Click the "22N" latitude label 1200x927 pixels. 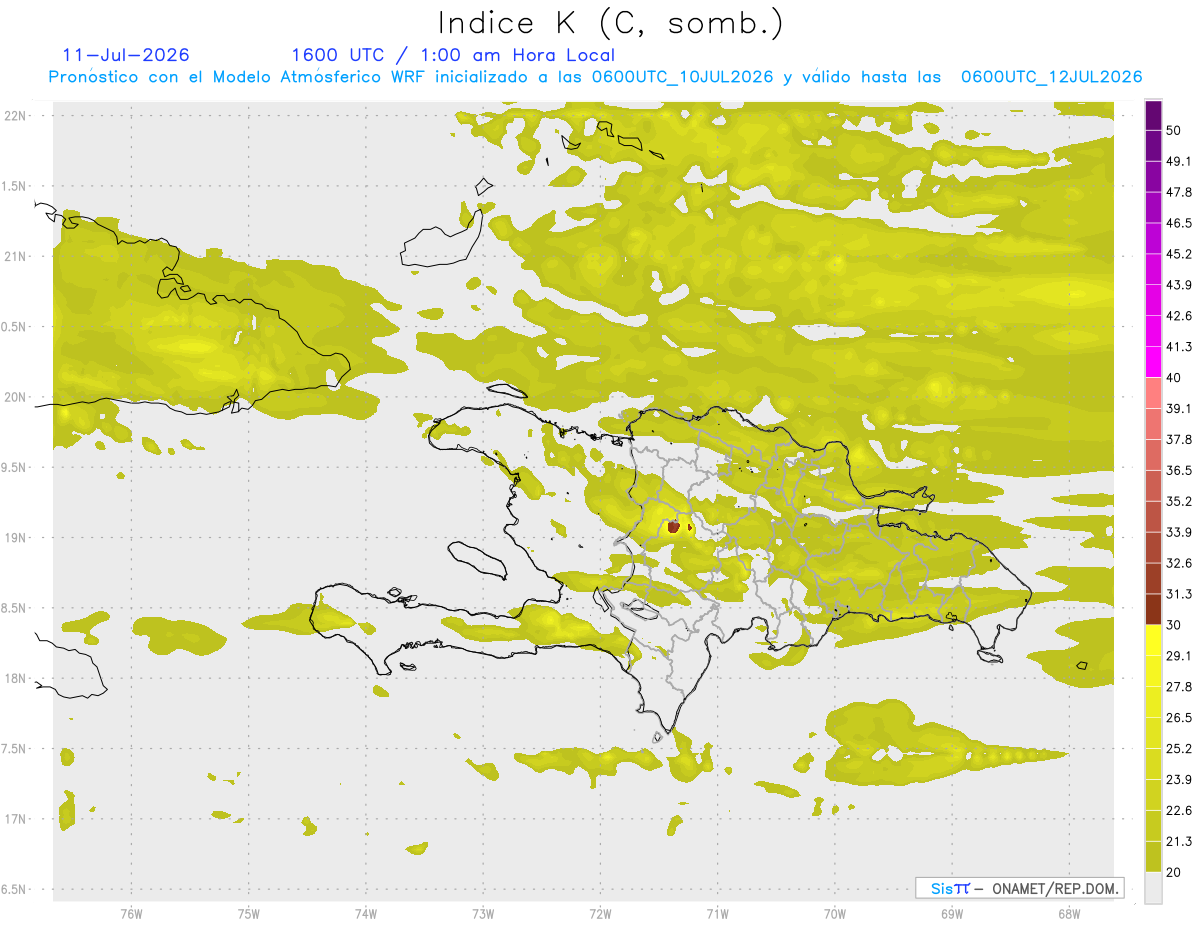pos(17,116)
